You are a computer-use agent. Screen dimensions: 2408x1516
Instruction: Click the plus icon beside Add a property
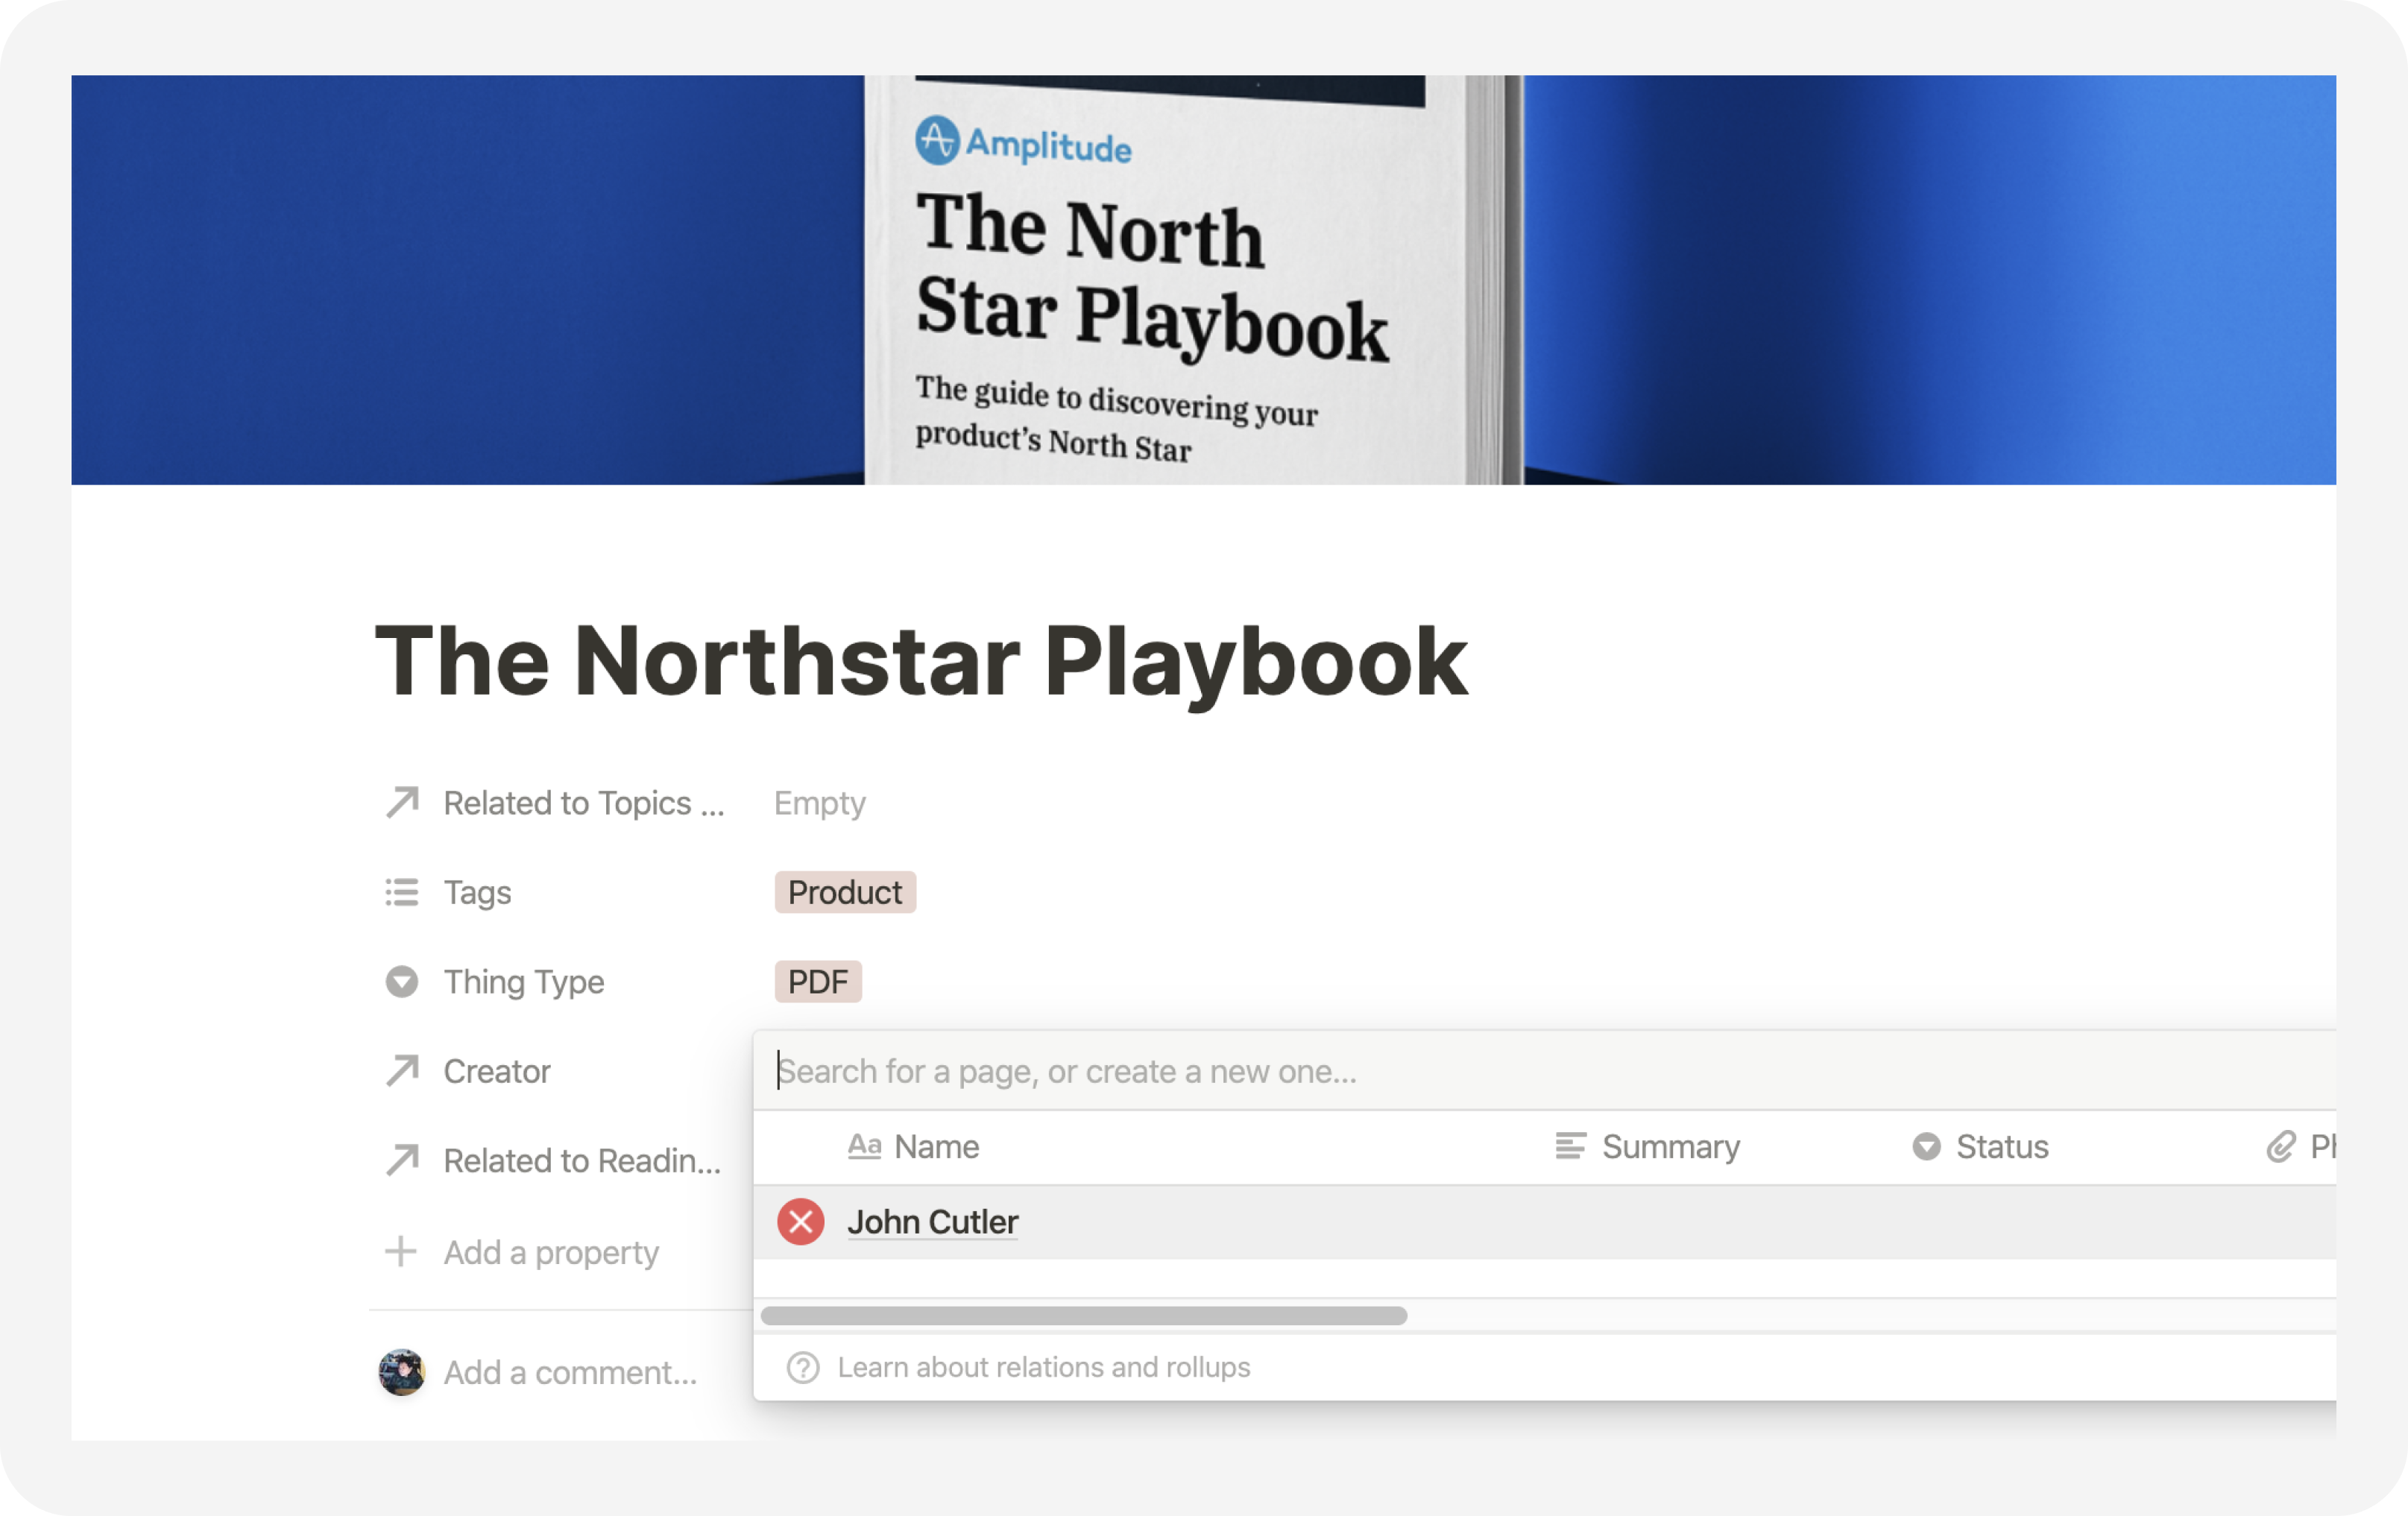click(x=401, y=1251)
